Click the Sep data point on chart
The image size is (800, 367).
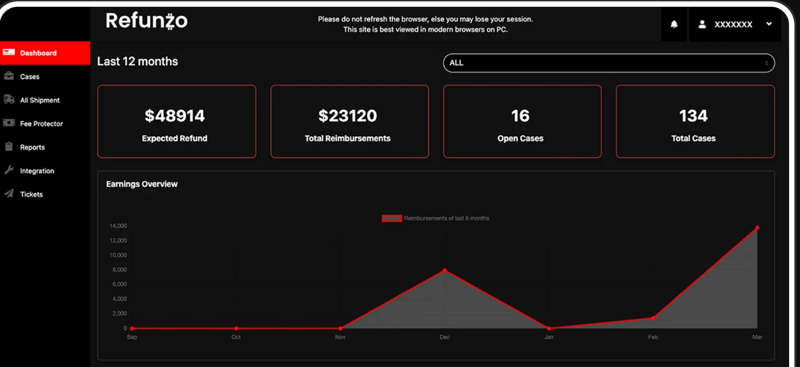(x=132, y=328)
